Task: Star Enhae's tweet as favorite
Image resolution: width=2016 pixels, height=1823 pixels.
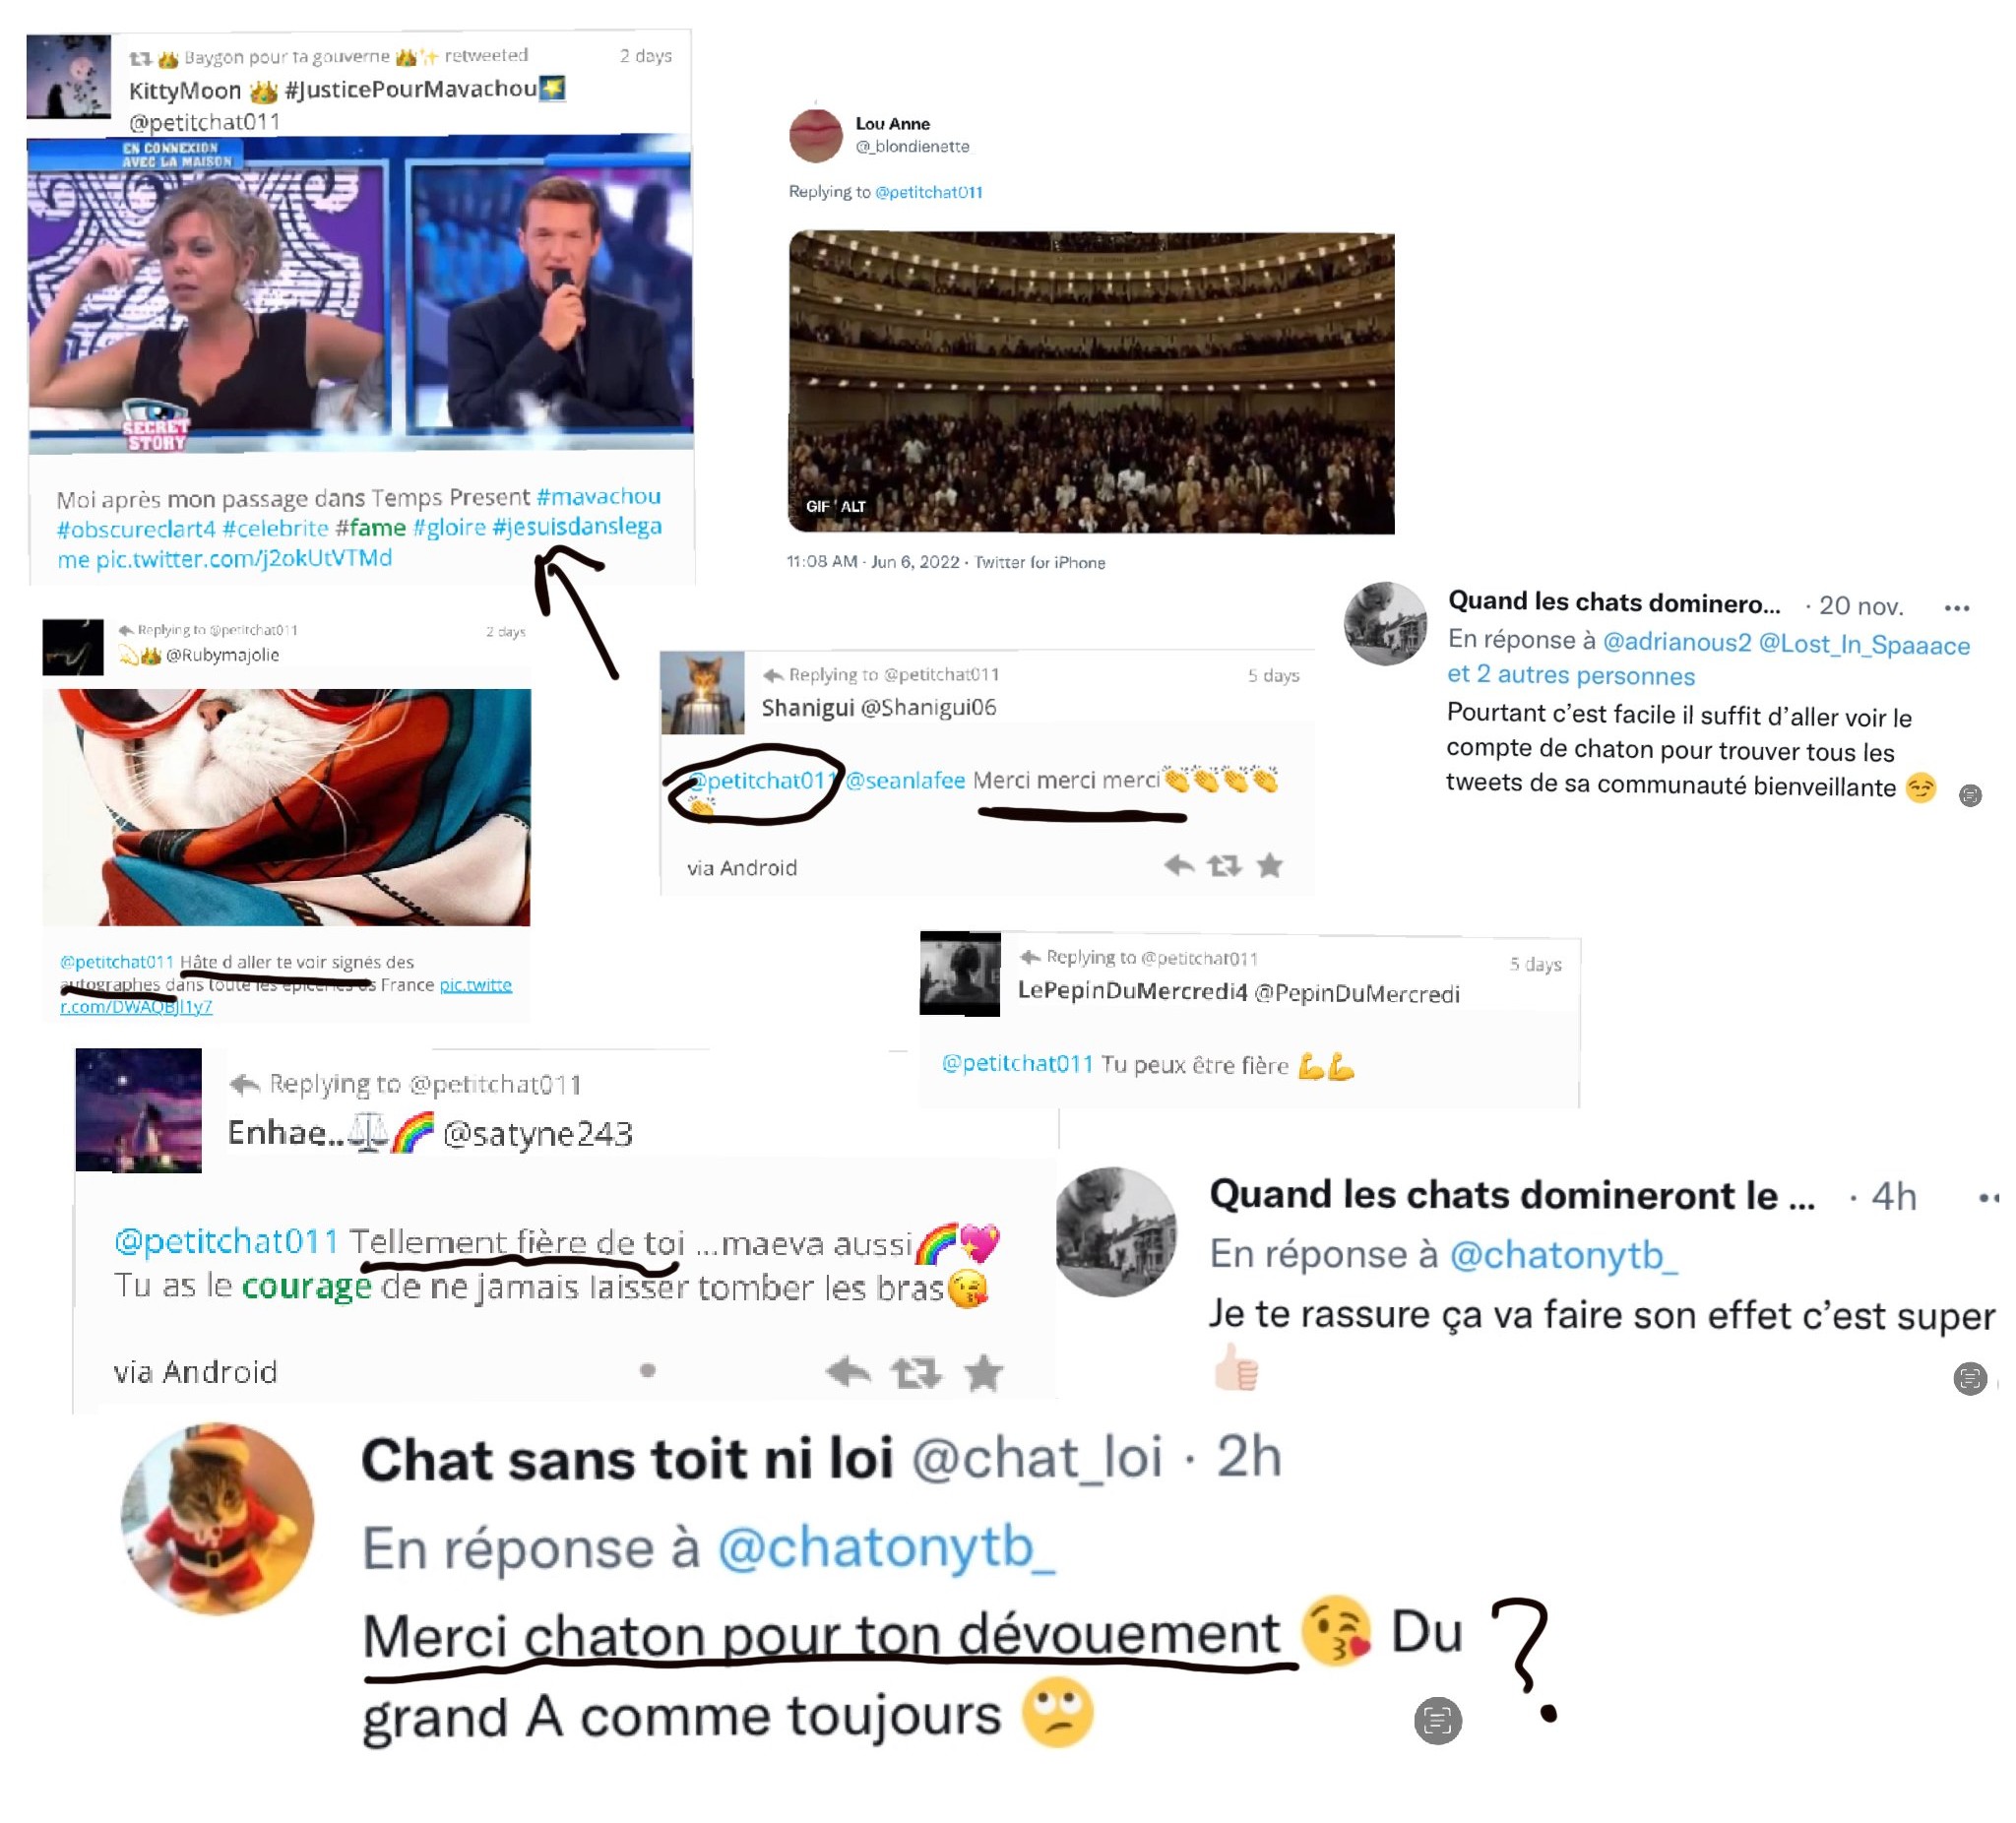Action: pyautogui.click(x=984, y=1372)
